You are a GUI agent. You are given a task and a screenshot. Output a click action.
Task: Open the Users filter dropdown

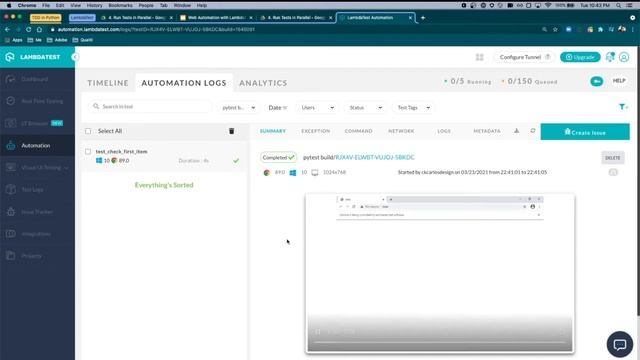pyautogui.click(x=317, y=108)
